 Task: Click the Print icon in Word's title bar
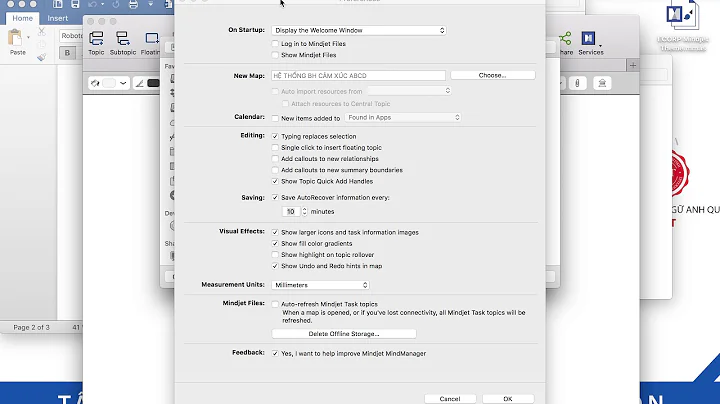click(x=134, y=5)
